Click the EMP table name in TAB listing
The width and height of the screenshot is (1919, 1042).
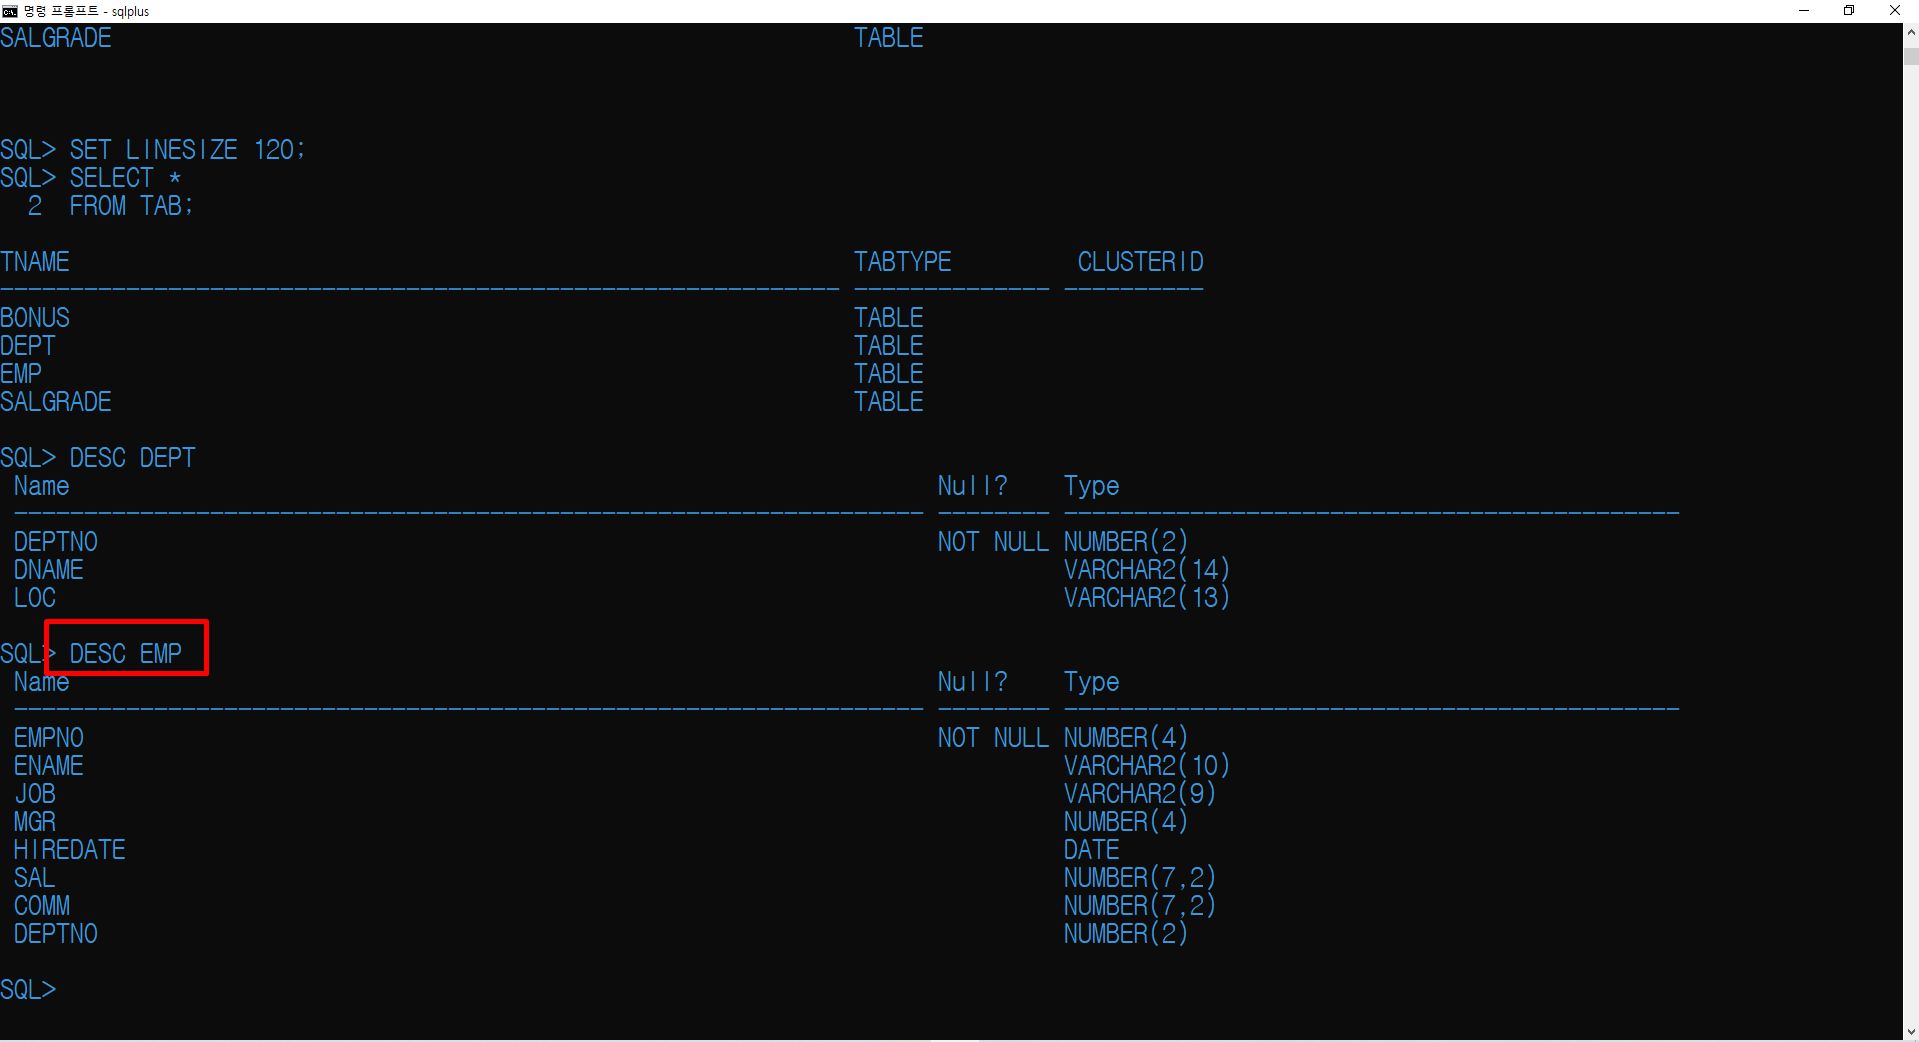(21, 374)
